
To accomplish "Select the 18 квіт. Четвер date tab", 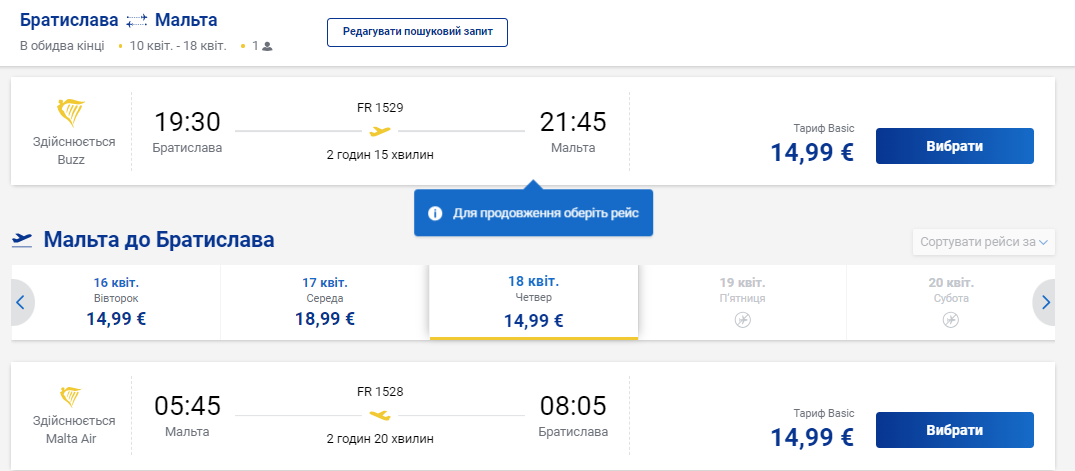I will (534, 302).
